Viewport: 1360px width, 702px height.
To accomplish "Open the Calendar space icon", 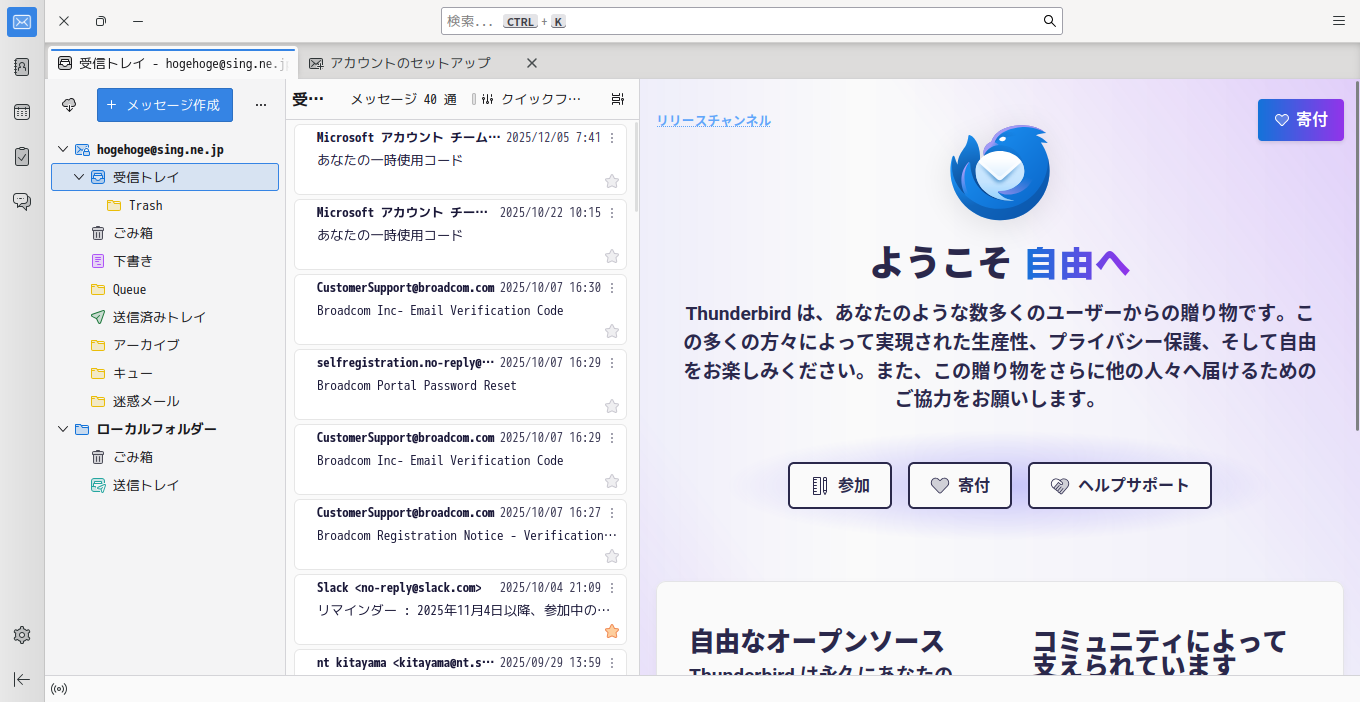I will click(22, 112).
